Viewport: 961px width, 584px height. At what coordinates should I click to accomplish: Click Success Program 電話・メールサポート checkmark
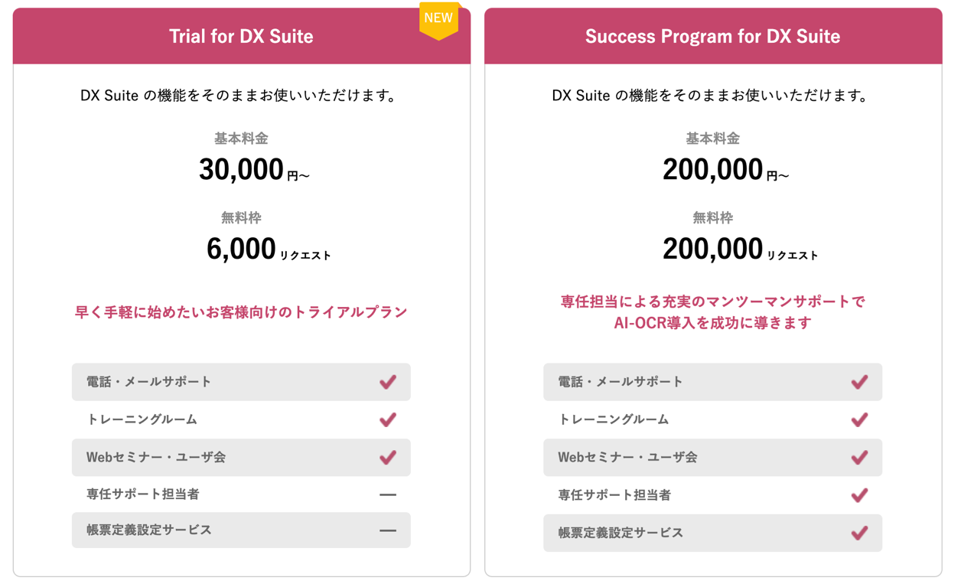pos(859,382)
